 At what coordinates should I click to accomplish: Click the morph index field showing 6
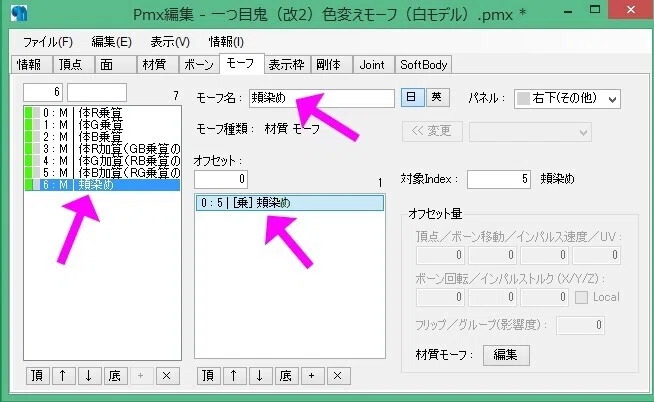(43, 92)
